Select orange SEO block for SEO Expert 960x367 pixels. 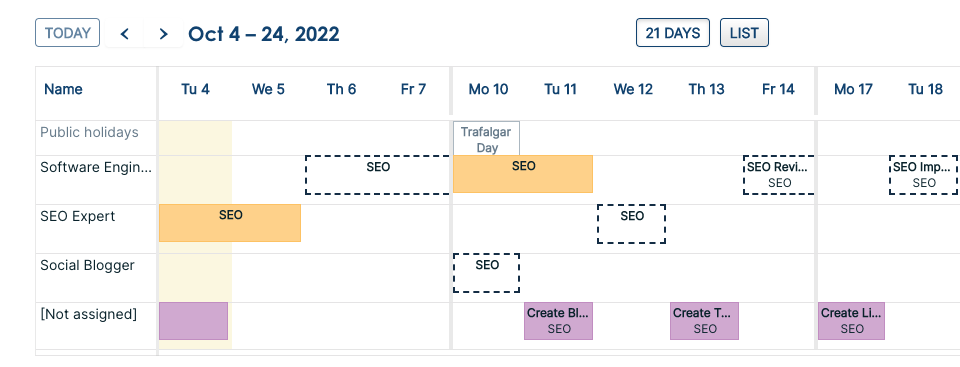pyautogui.click(x=230, y=223)
